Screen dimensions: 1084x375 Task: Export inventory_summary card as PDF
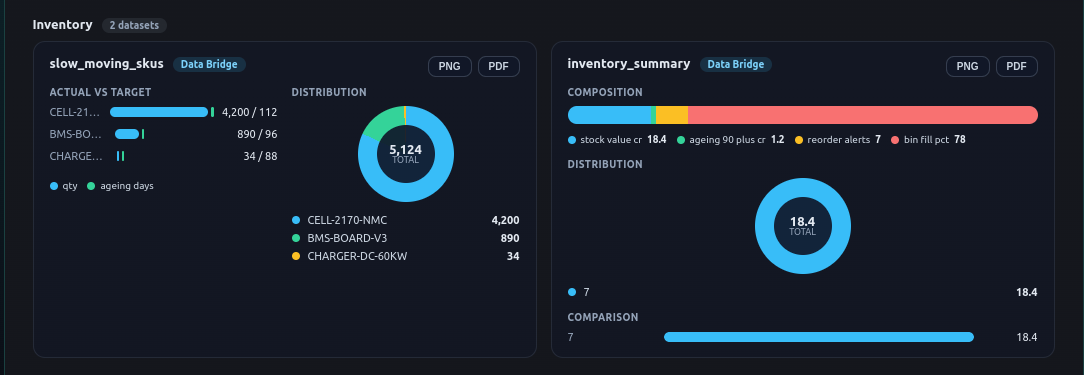[x=1016, y=66]
